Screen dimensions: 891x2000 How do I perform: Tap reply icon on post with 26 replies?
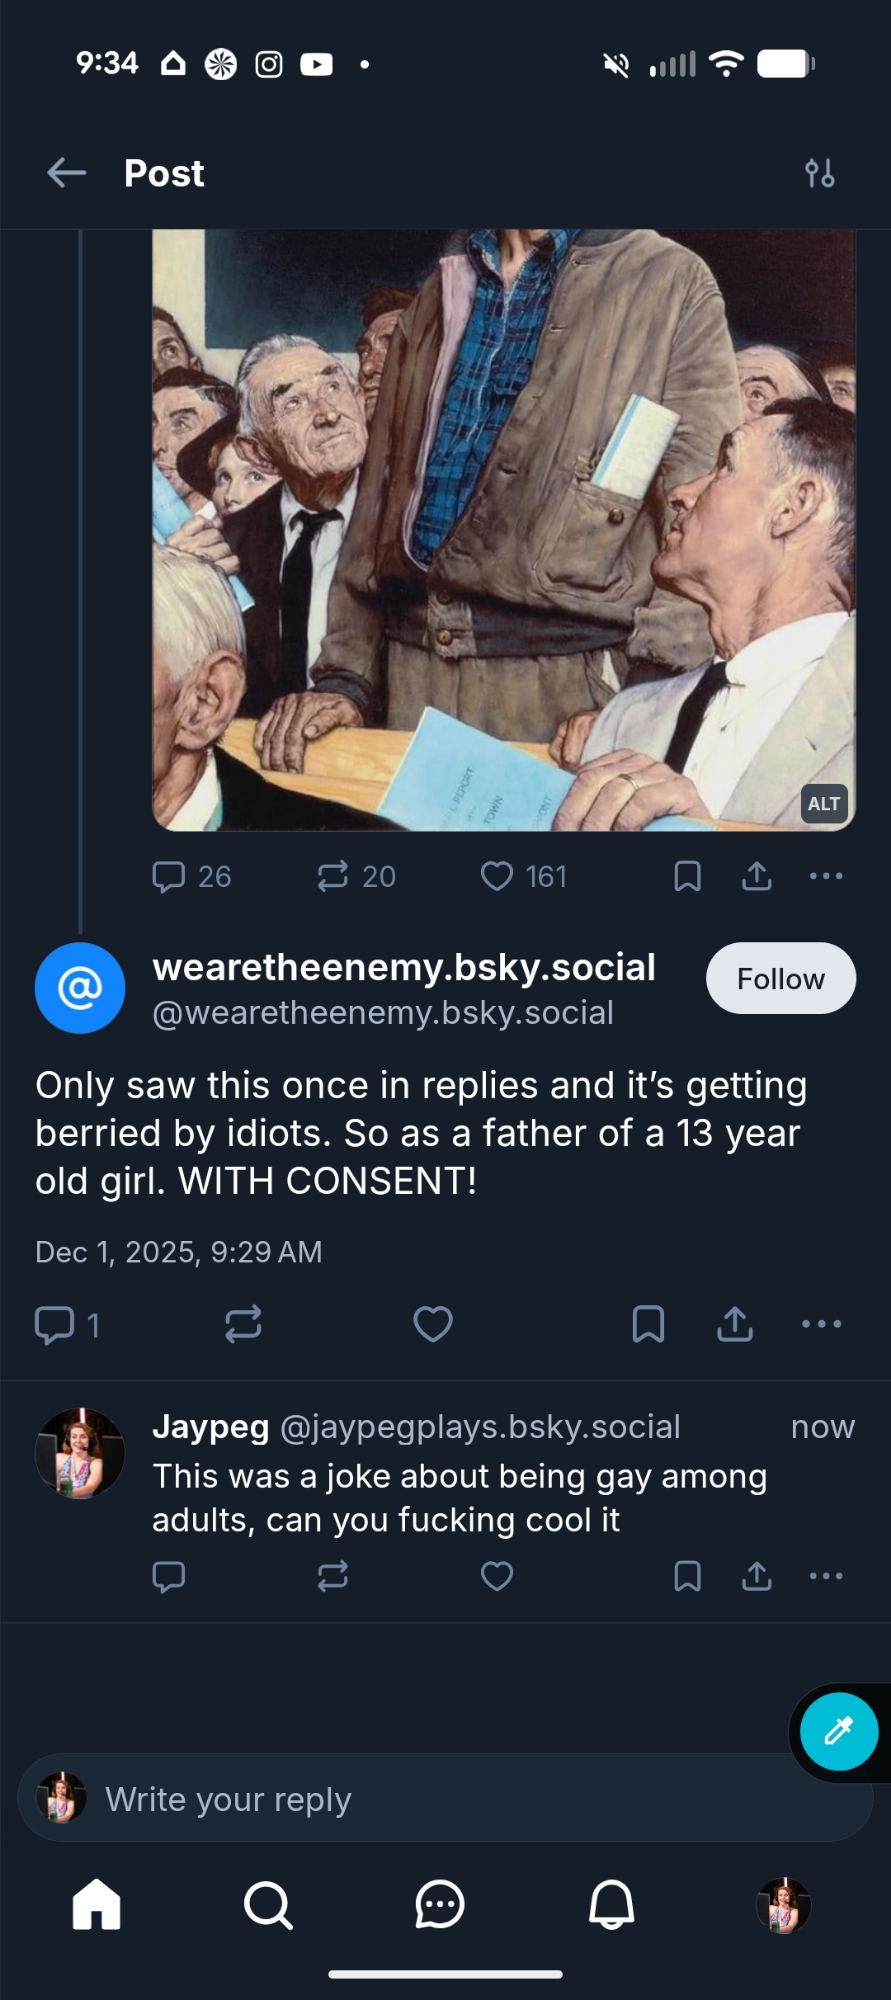click(169, 877)
